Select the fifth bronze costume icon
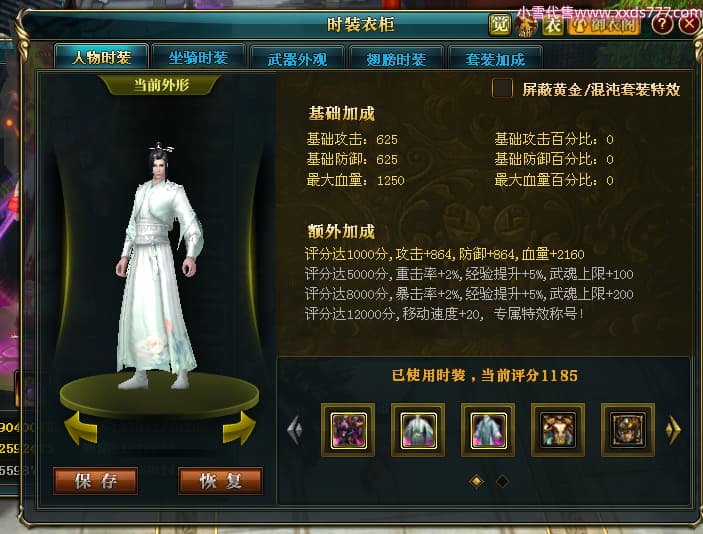 pos(628,430)
